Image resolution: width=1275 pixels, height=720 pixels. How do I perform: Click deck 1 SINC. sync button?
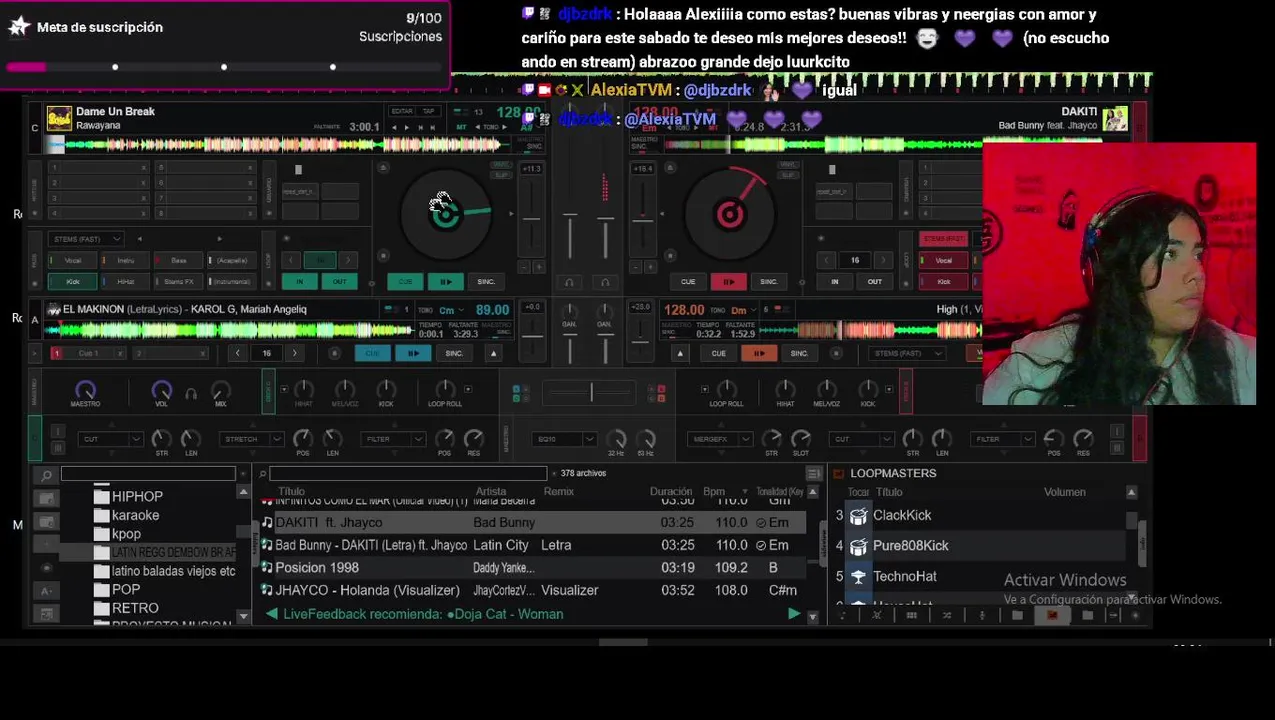click(486, 282)
